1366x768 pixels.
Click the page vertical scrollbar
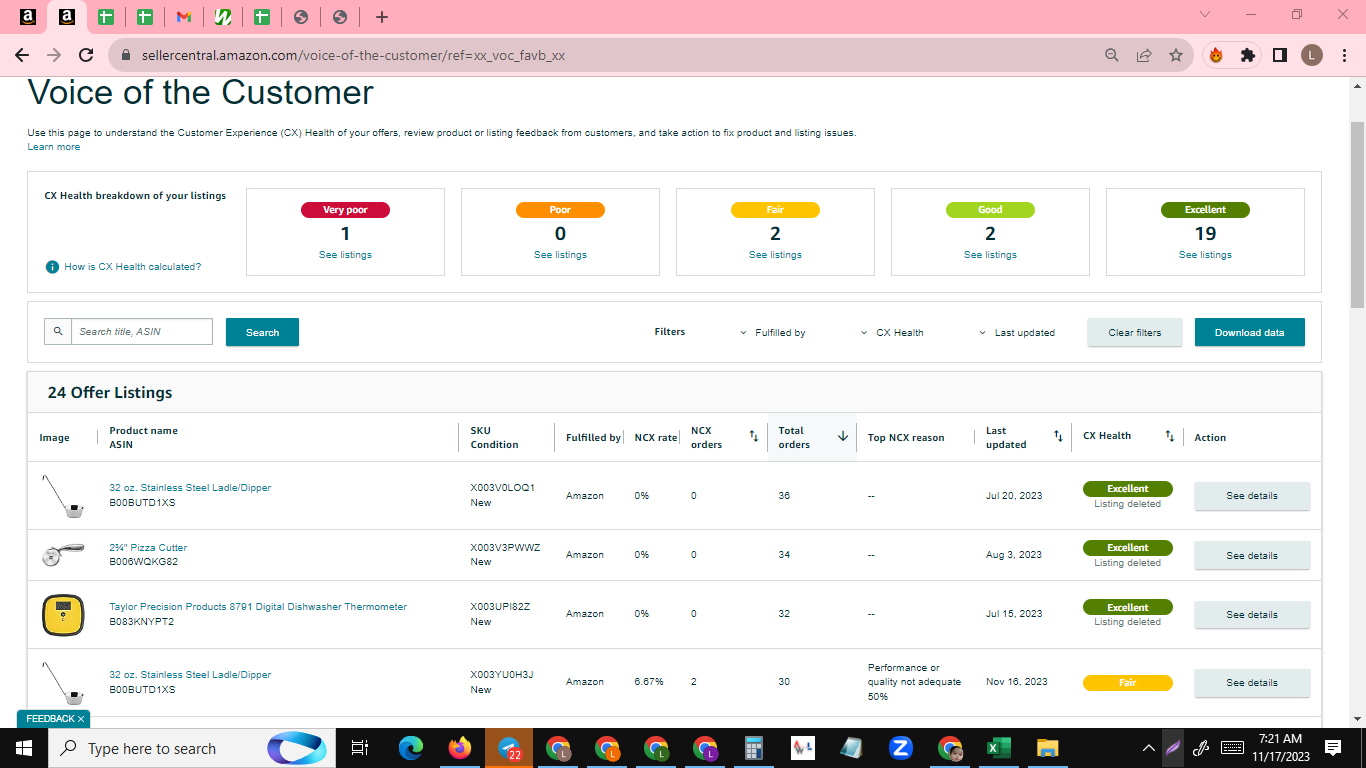click(1357, 215)
